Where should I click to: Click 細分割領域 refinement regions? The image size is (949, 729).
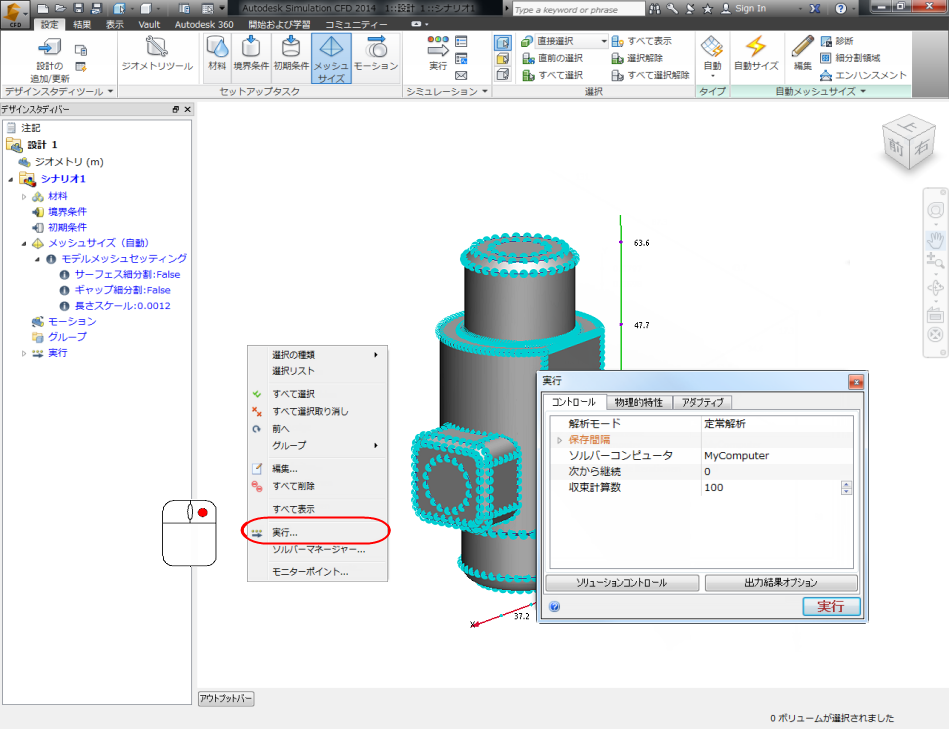[x=850, y=58]
